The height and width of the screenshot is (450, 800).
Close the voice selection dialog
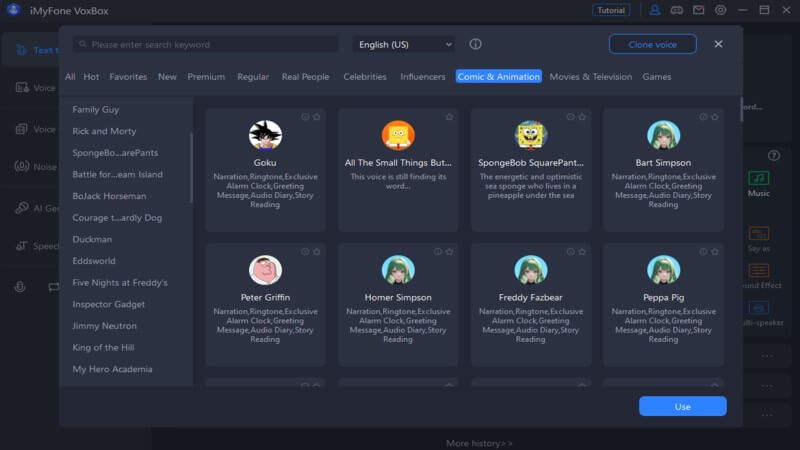tap(718, 44)
